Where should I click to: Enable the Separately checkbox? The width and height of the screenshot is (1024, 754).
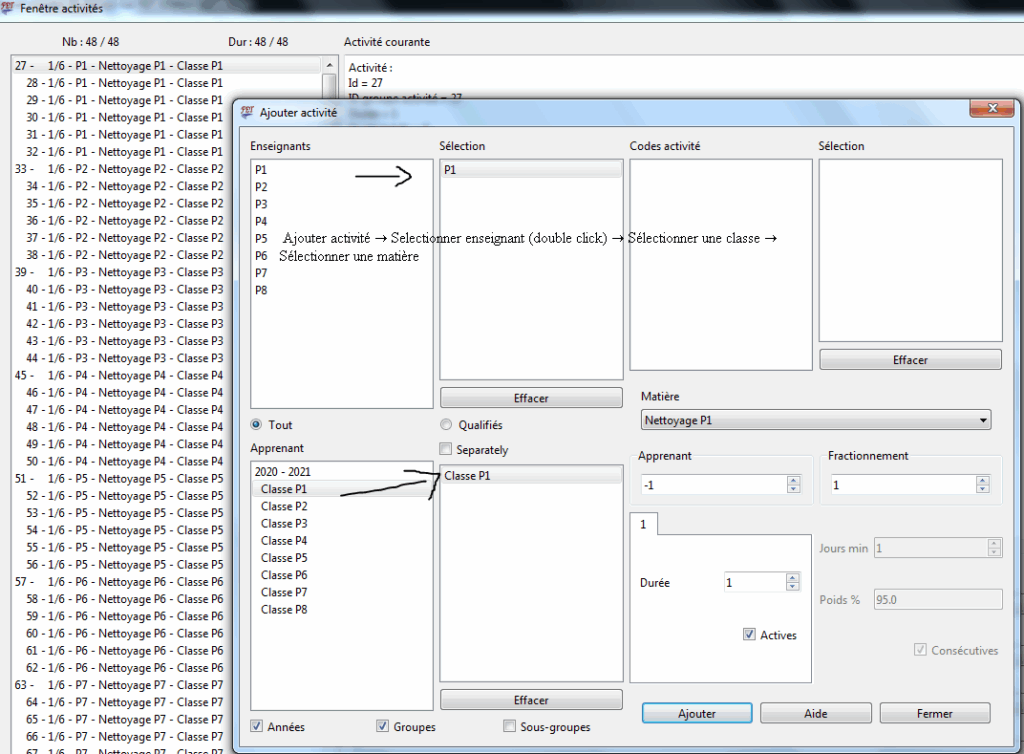point(446,450)
